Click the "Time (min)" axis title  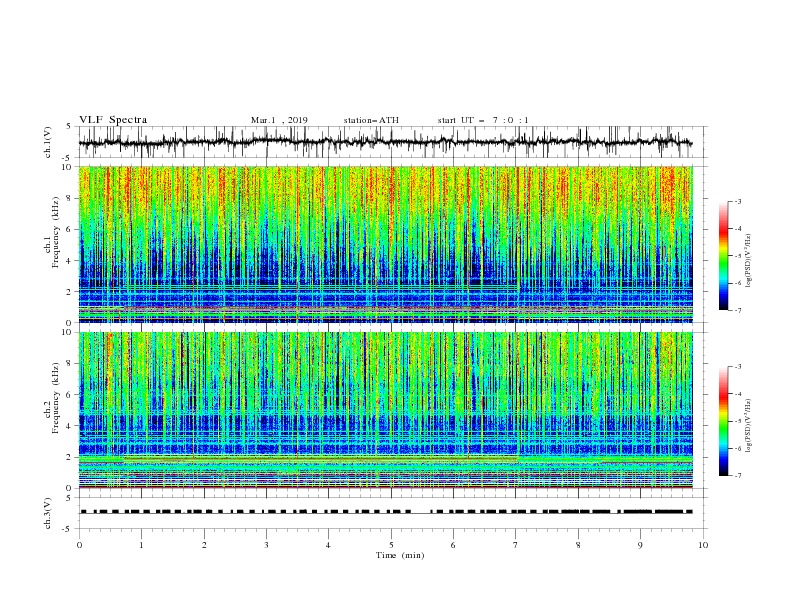click(x=400, y=555)
